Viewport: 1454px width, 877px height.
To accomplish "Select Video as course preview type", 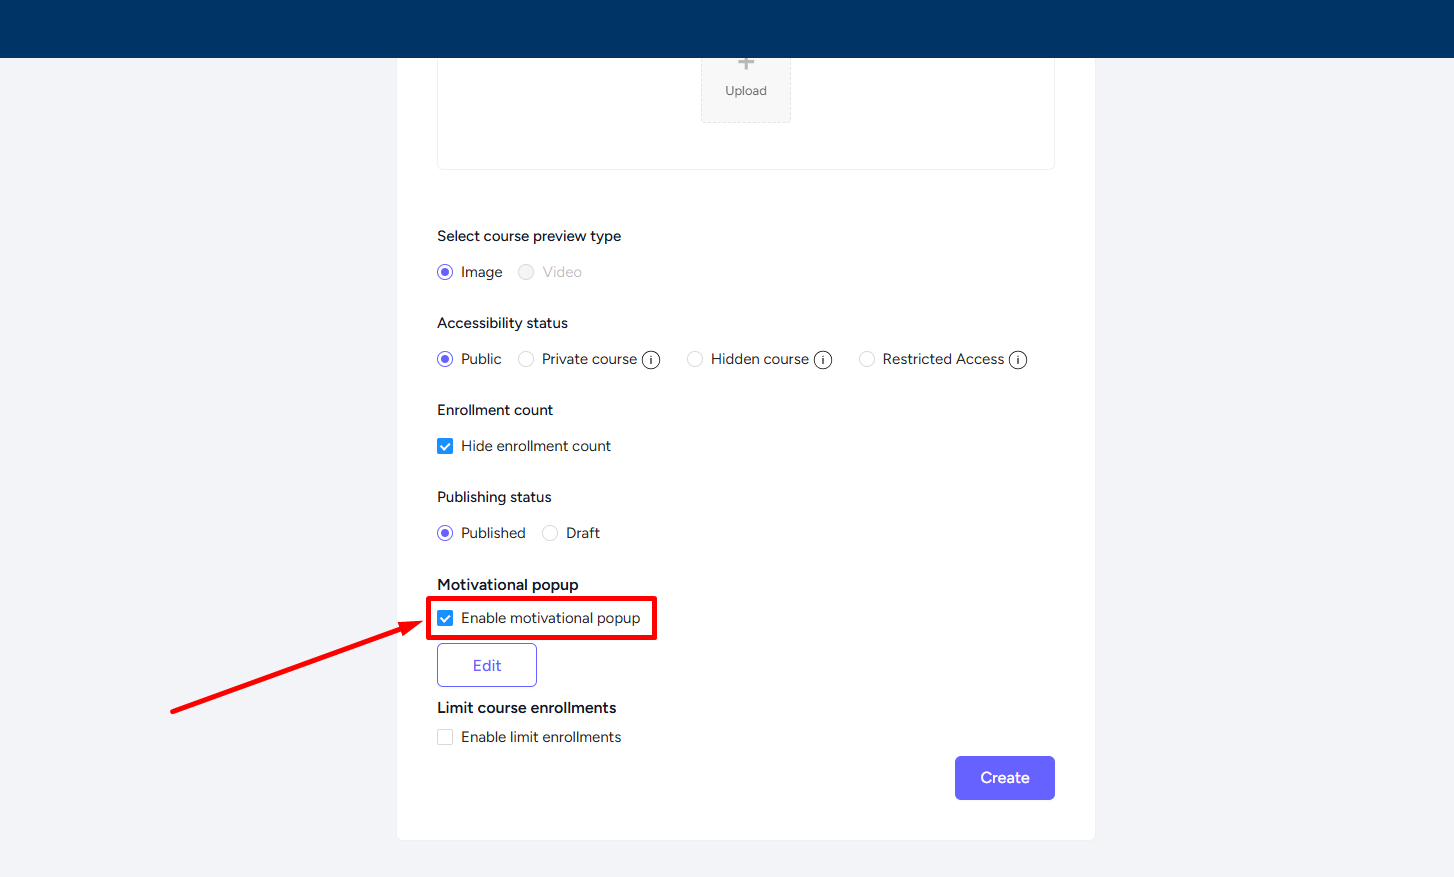I will tap(526, 272).
